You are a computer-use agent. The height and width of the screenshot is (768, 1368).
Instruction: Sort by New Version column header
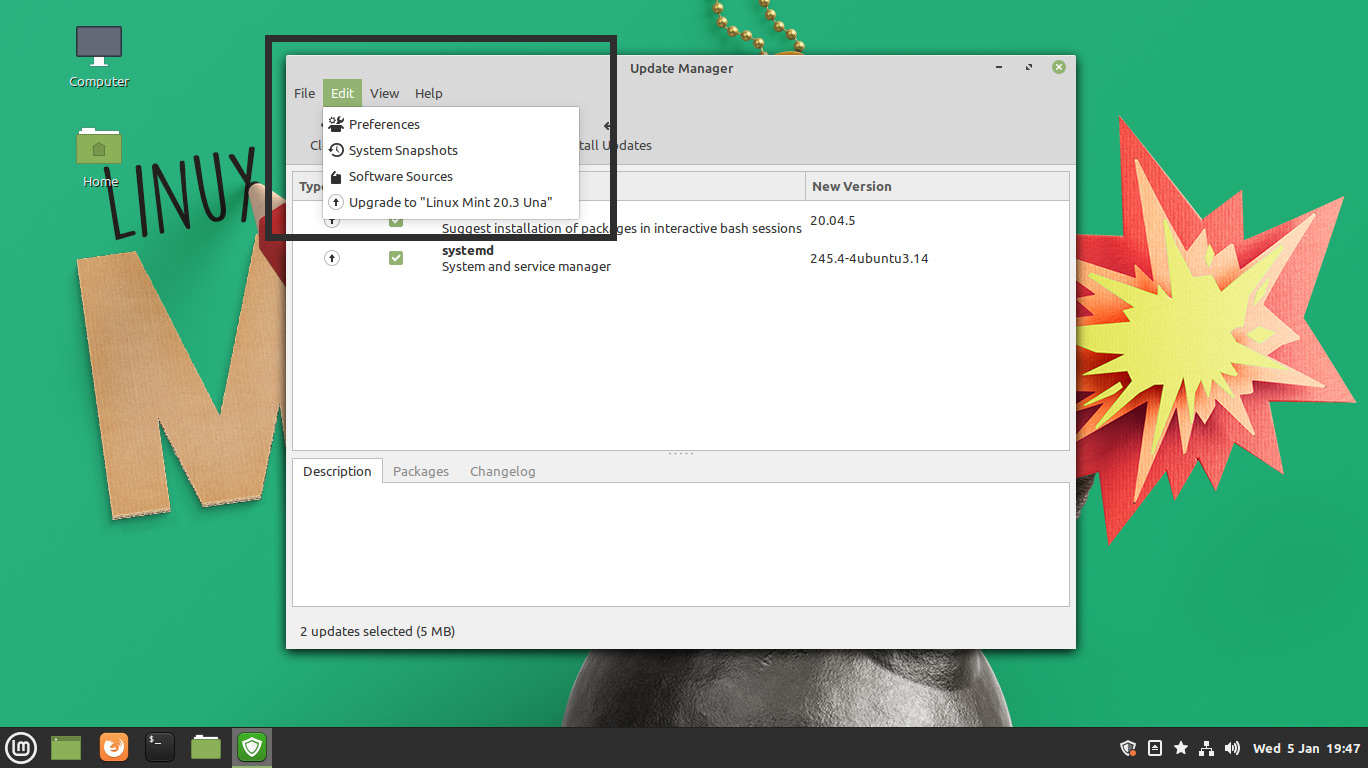point(937,186)
